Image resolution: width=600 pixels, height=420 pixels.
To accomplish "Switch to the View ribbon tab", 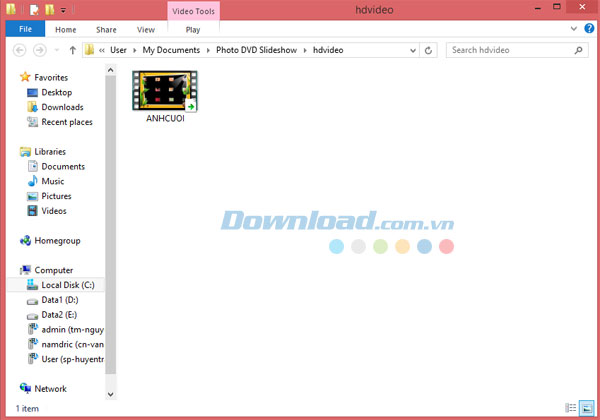I will [x=145, y=30].
